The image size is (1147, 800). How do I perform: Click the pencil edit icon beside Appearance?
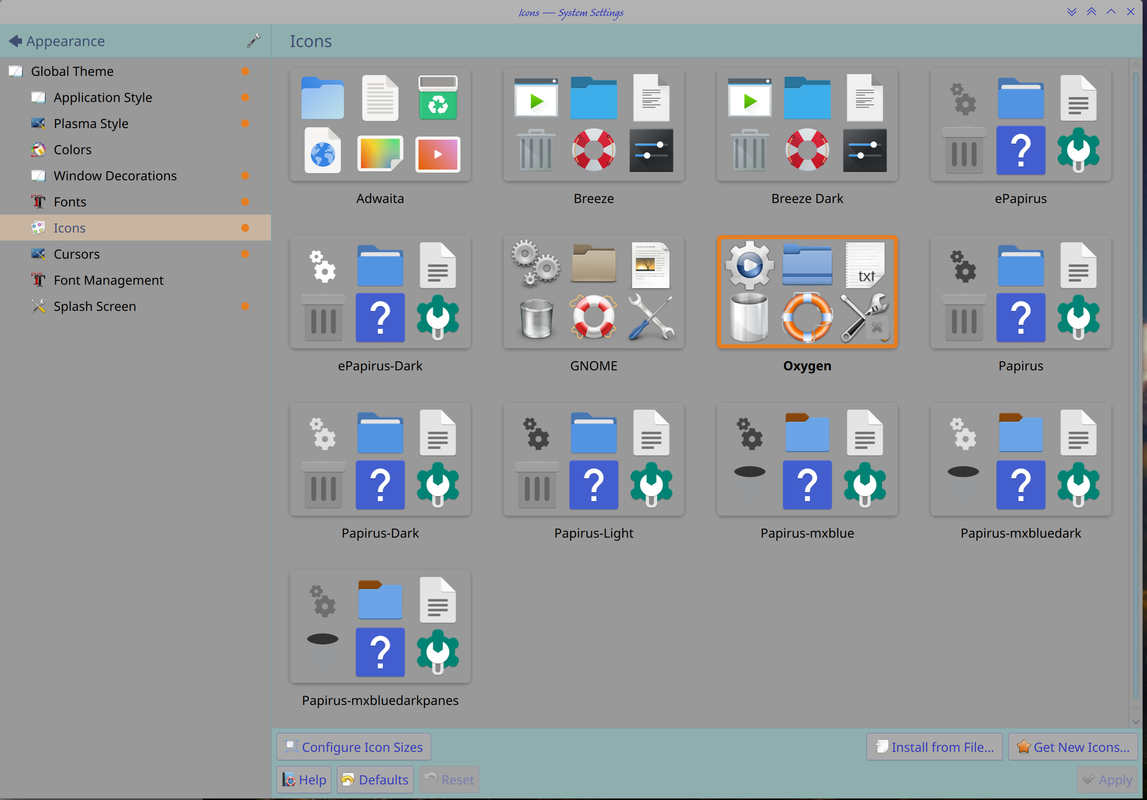coord(253,41)
